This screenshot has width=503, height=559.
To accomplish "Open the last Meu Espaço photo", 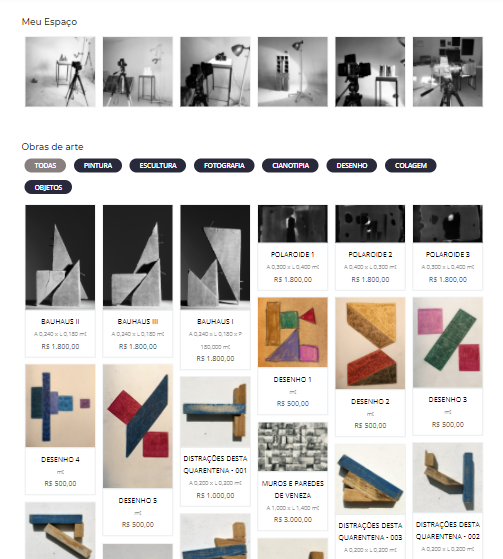I will (x=448, y=72).
